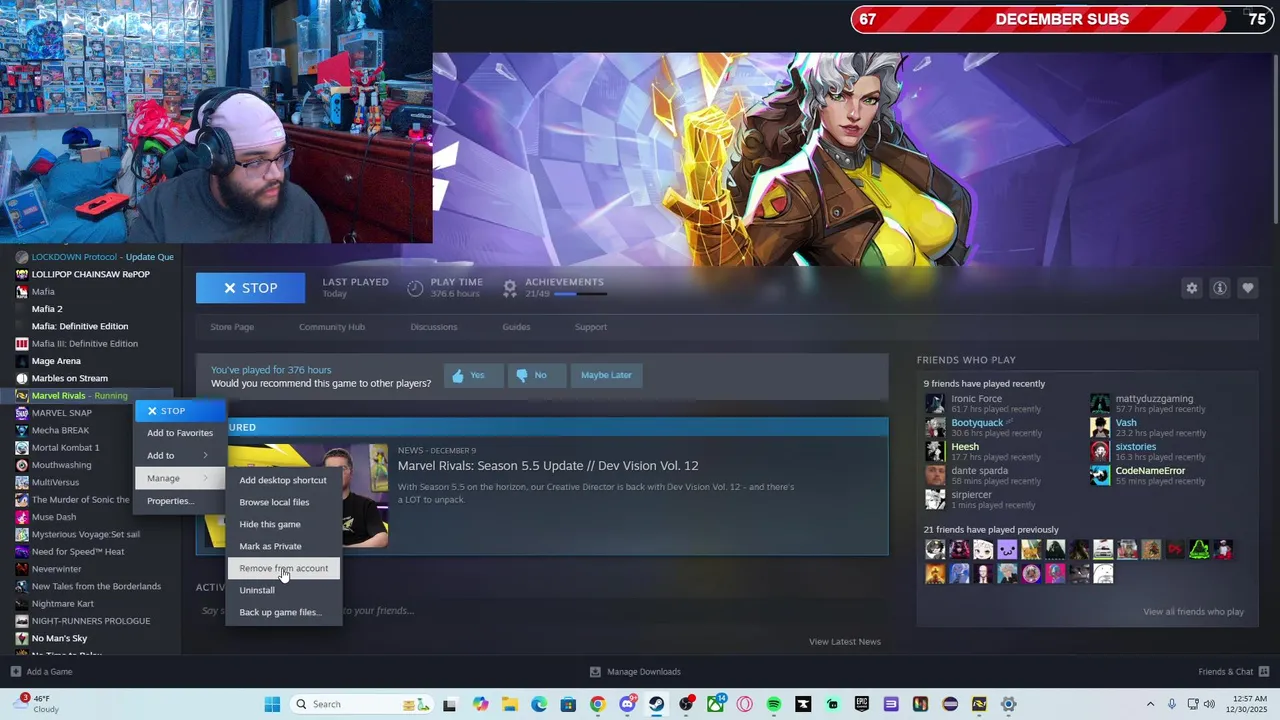Open the Support tab
Viewport: 1280px width, 720px height.
click(x=591, y=327)
